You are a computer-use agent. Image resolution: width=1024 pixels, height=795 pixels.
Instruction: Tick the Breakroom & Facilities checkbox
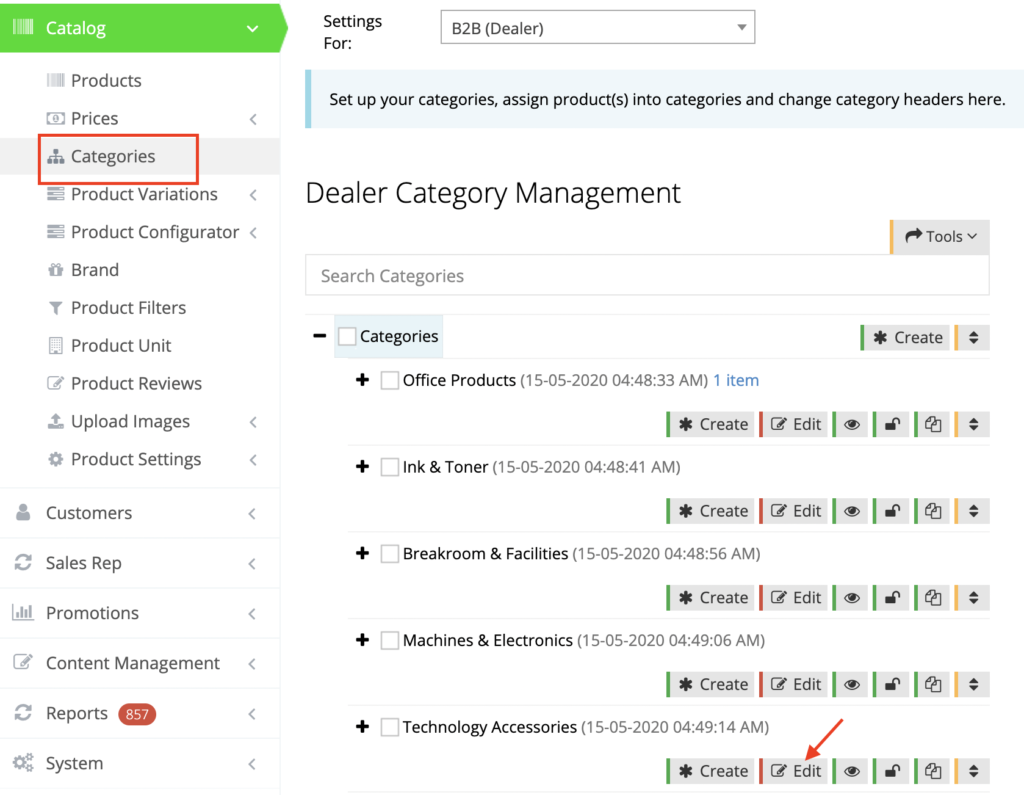pos(390,554)
